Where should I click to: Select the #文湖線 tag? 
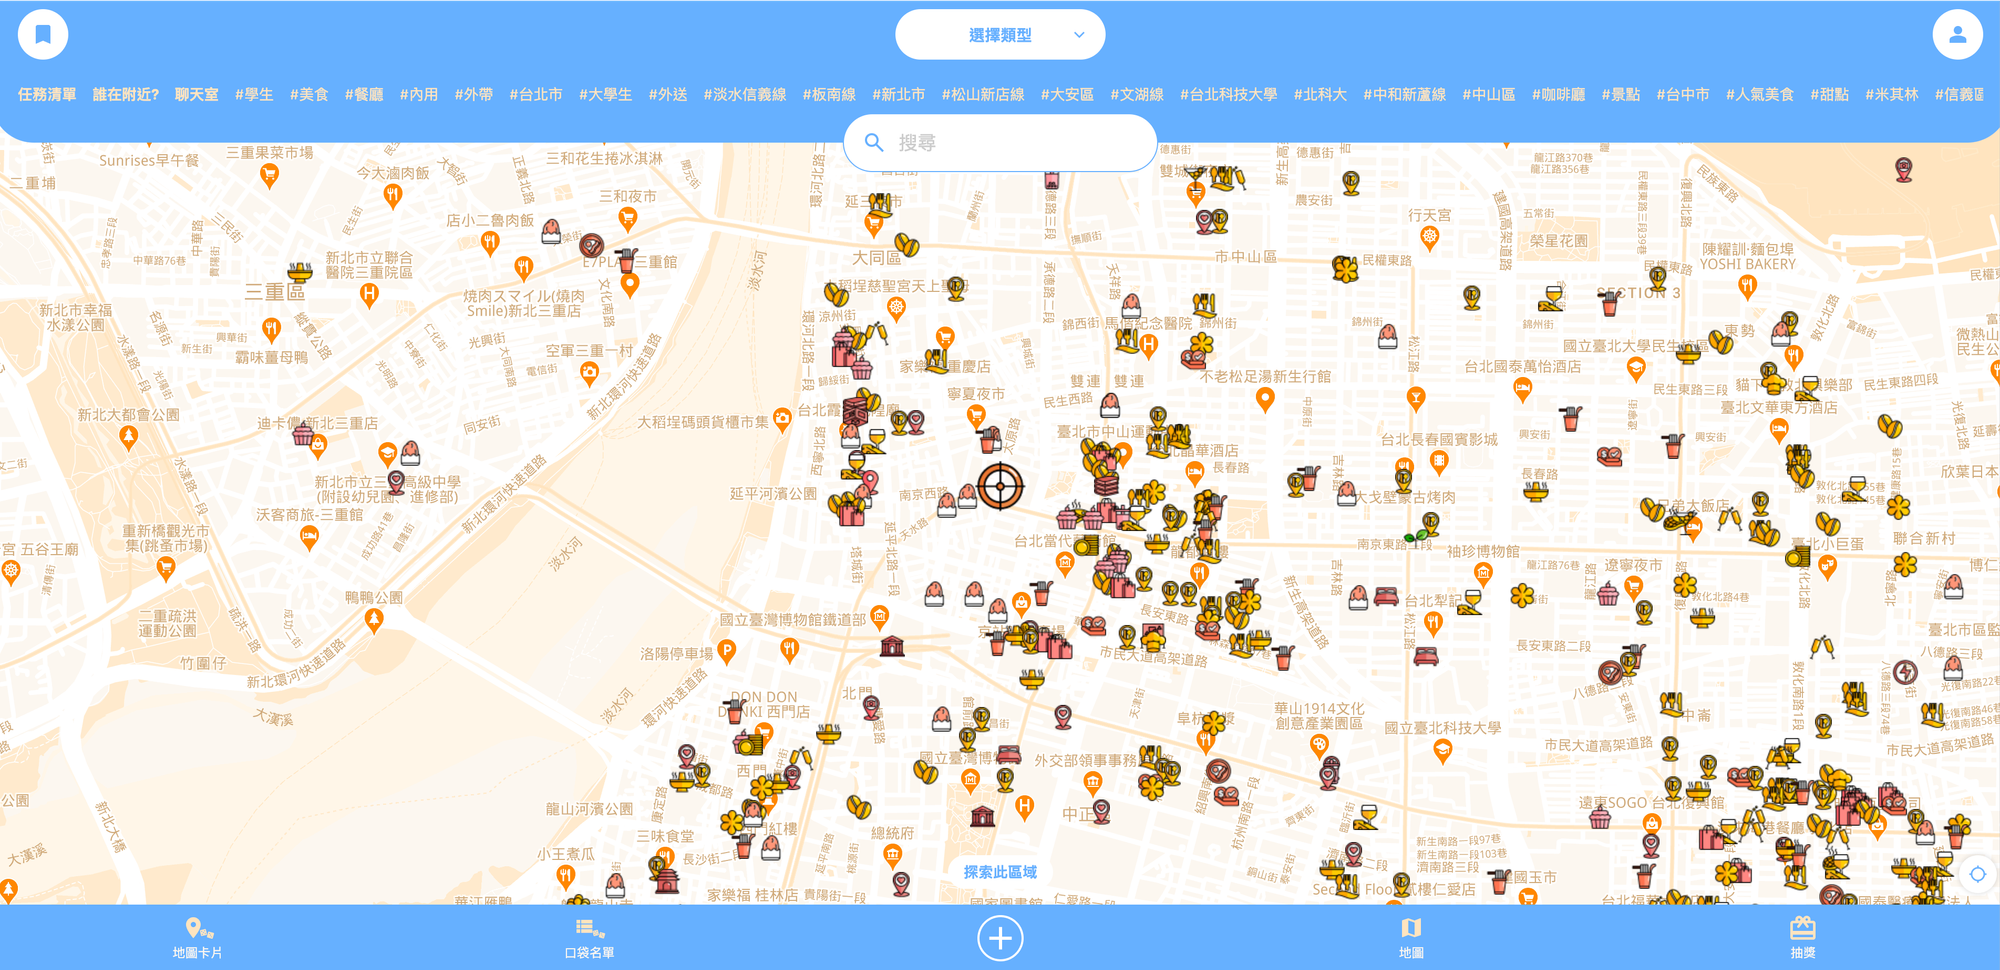(x=1137, y=95)
